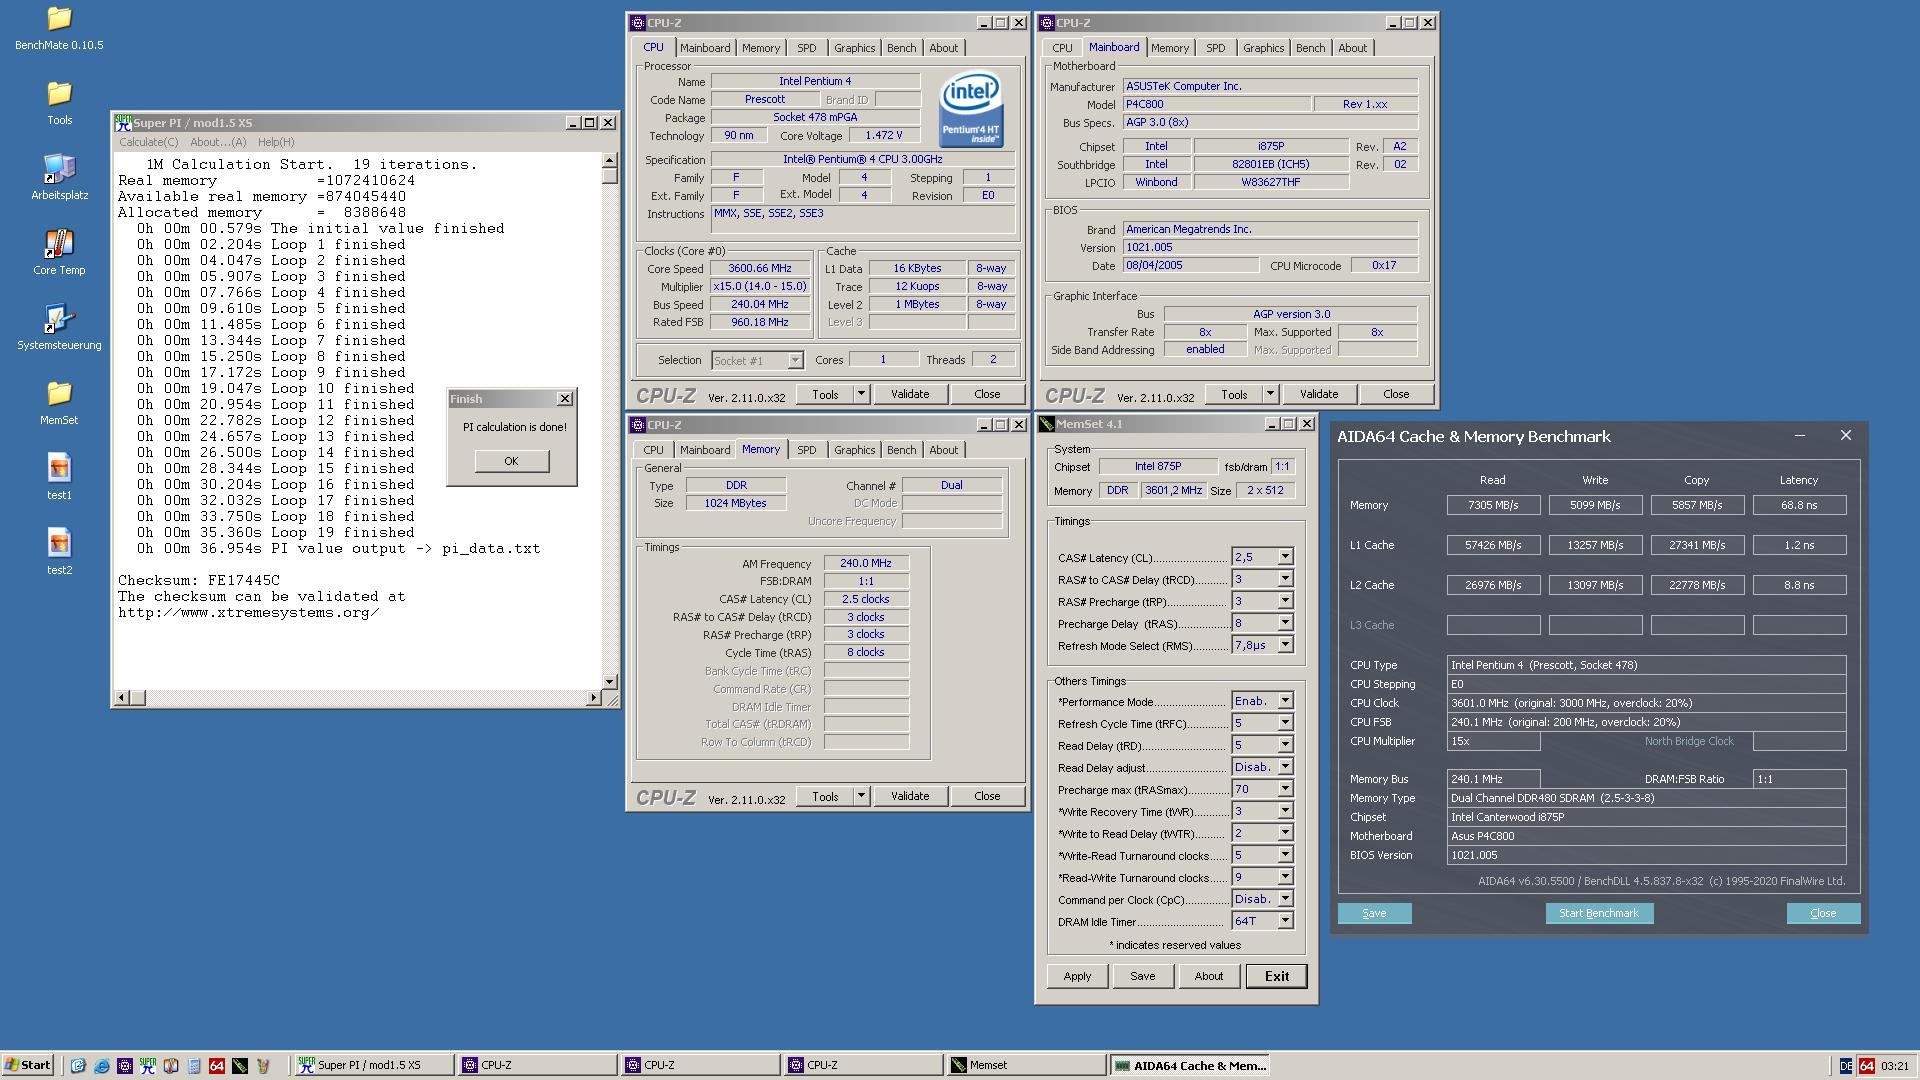This screenshot has width=1920, height=1080.
Task: Open the Calculate(C) menu in Super PI
Action: [149, 142]
